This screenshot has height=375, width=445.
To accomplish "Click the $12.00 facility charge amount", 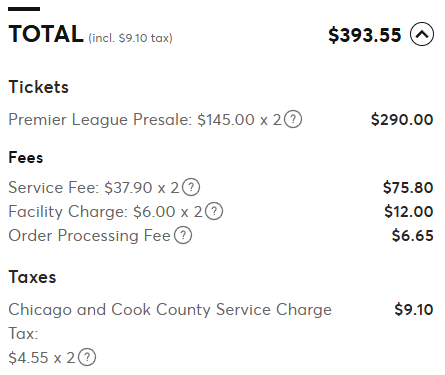I will click(x=409, y=211).
